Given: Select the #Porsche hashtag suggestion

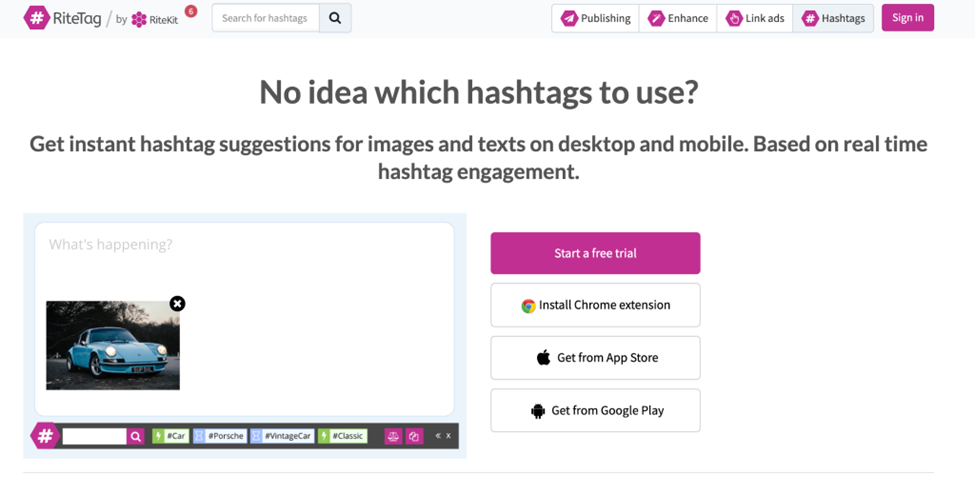Looking at the screenshot, I should coord(219,436).
